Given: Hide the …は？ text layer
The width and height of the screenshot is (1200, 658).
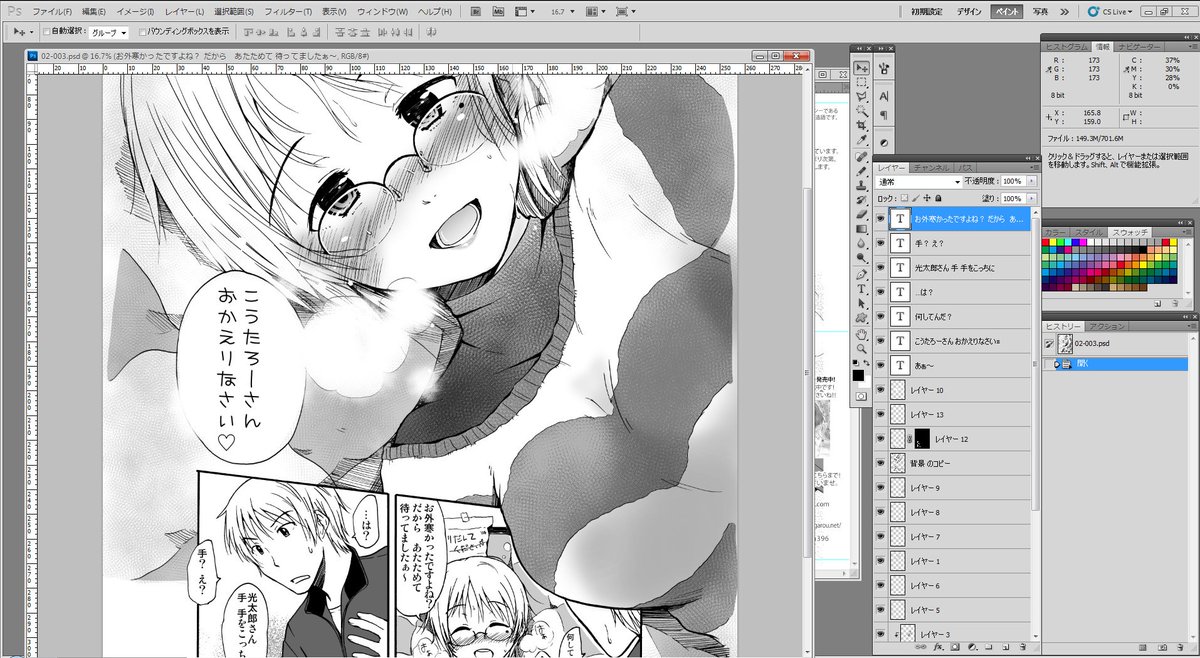Looking at the screenshot, I should [881, 292].
